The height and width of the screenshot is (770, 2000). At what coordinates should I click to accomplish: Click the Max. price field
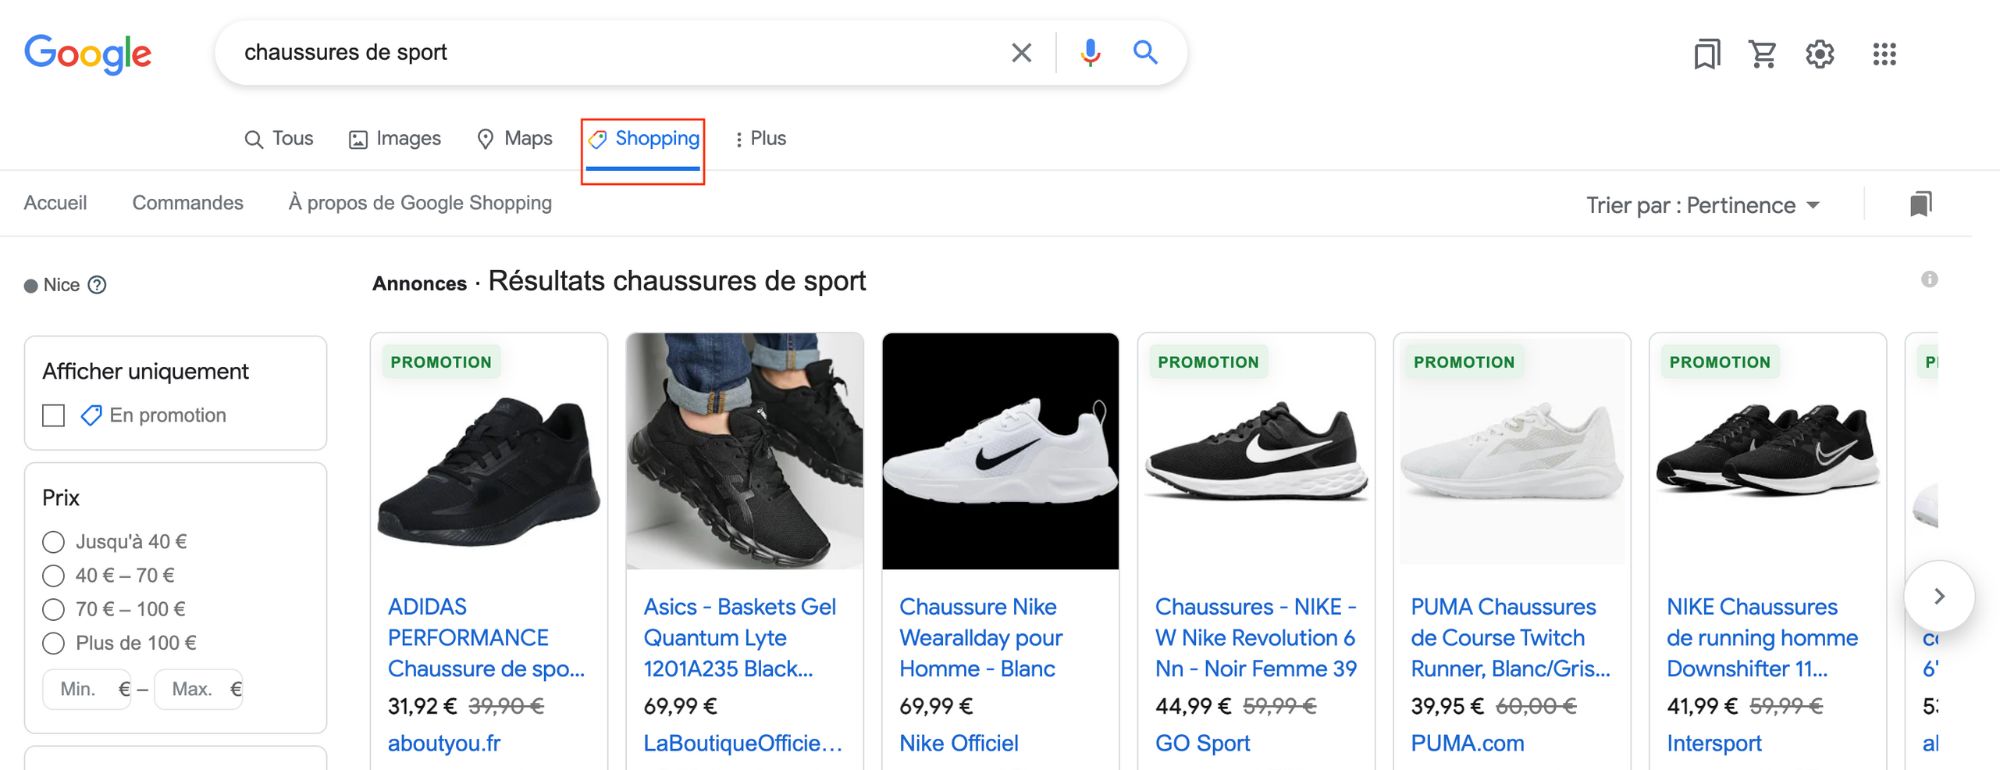(x=199, y=689)
